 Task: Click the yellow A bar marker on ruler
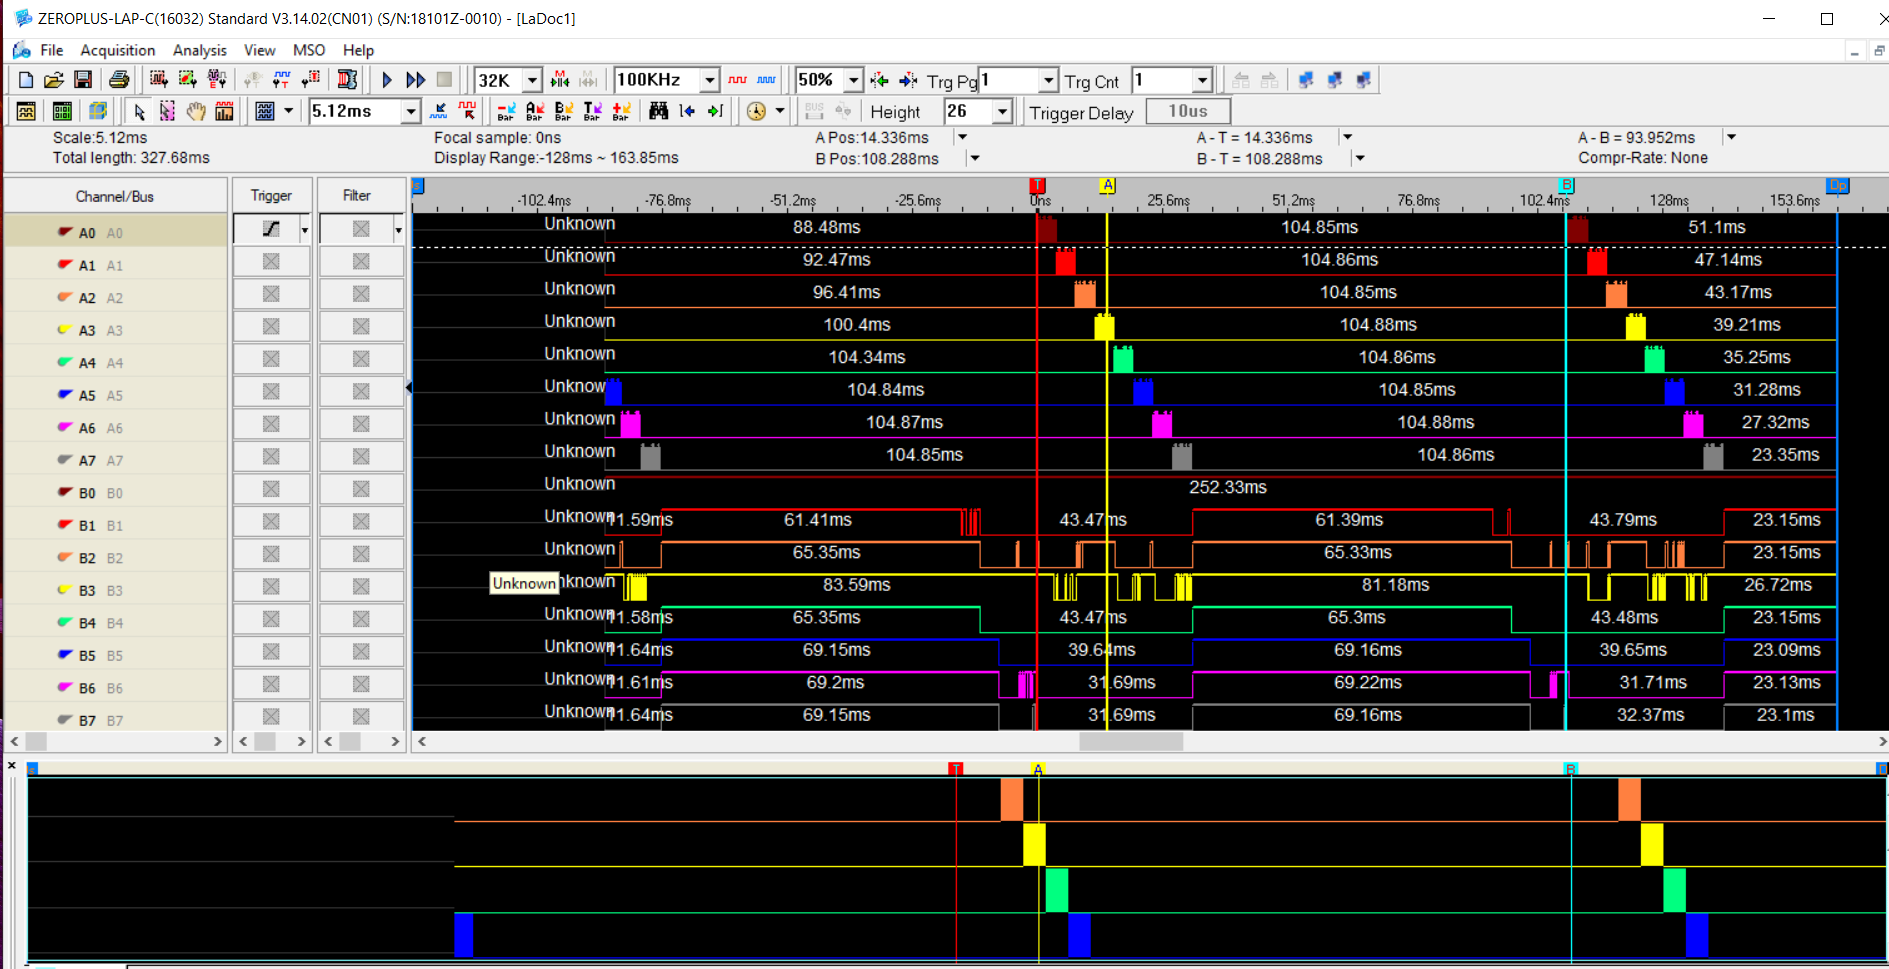pos(1107,186)
